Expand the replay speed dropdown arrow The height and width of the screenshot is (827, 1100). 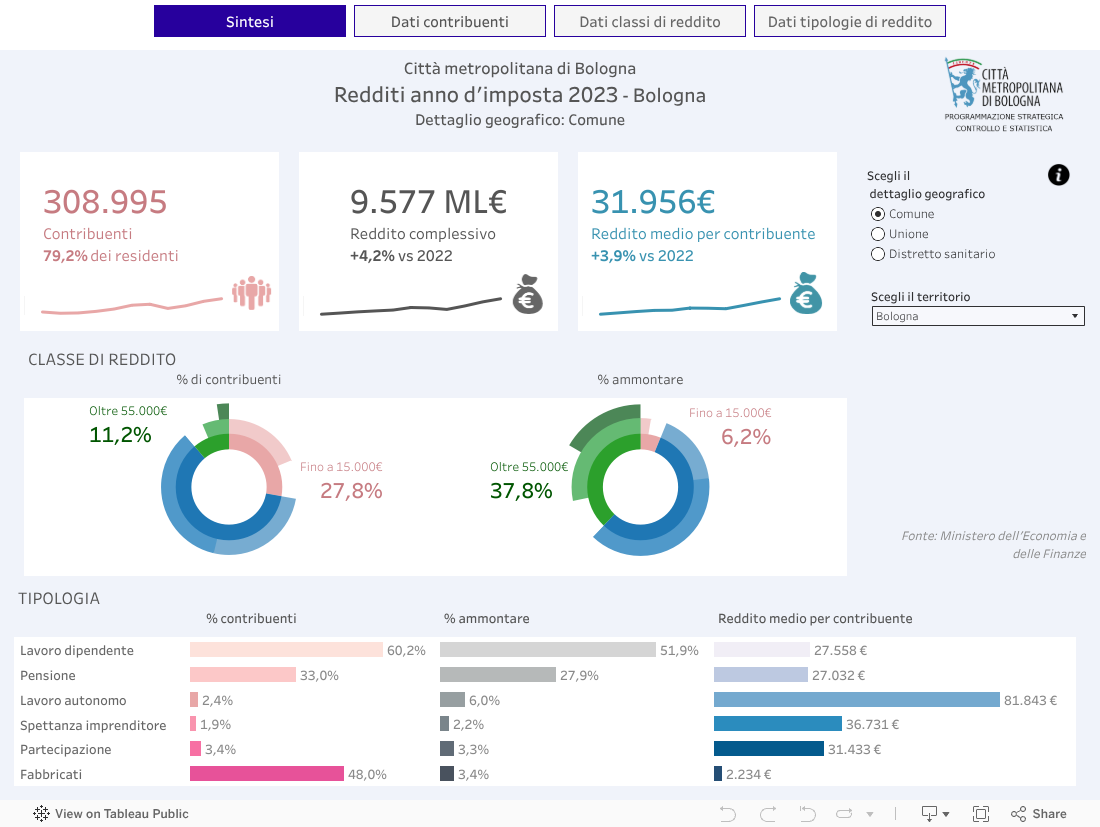pyautogui.click(x=870, y=814)
